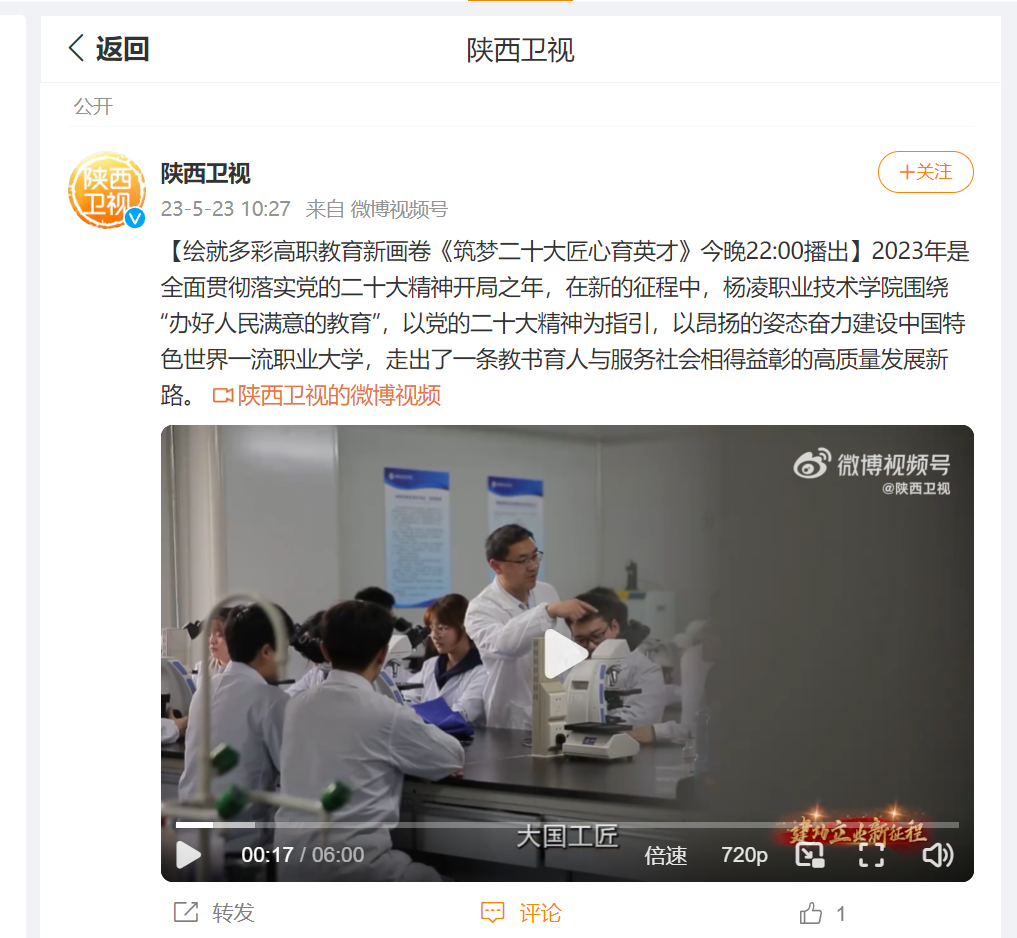This screenshot has height=938, width=1017.
Task: Open the 评论 comments section
Action: point(521,913)
